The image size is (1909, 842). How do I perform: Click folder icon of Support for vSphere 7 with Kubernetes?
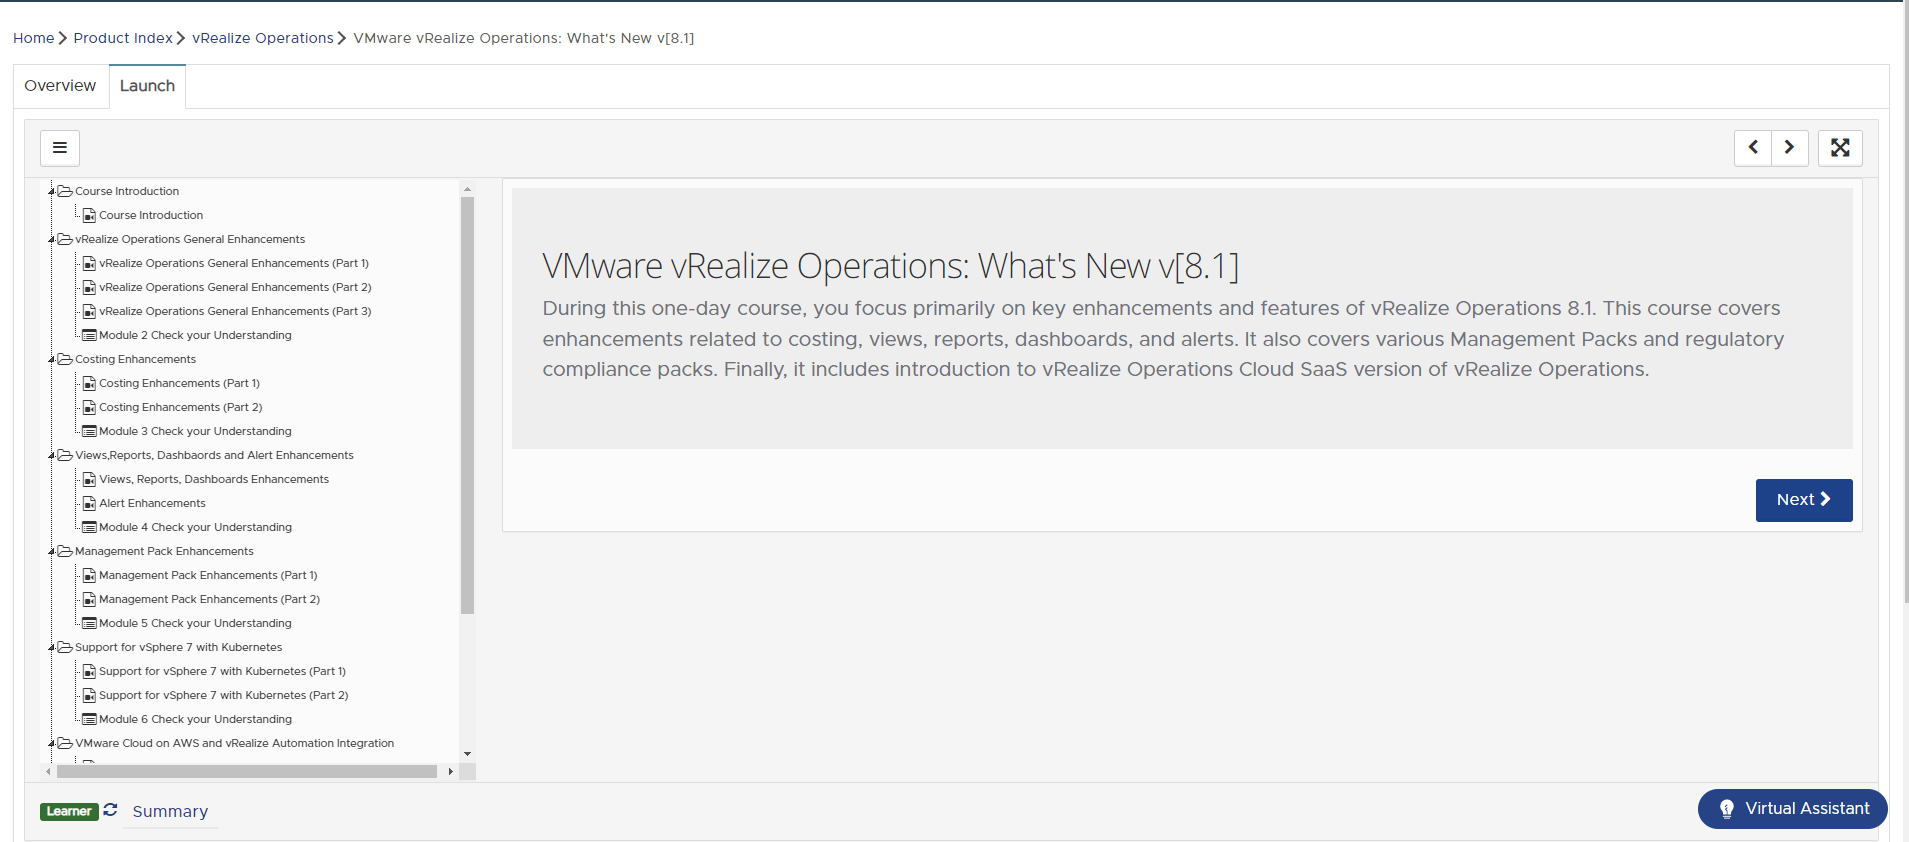point(65,647)
